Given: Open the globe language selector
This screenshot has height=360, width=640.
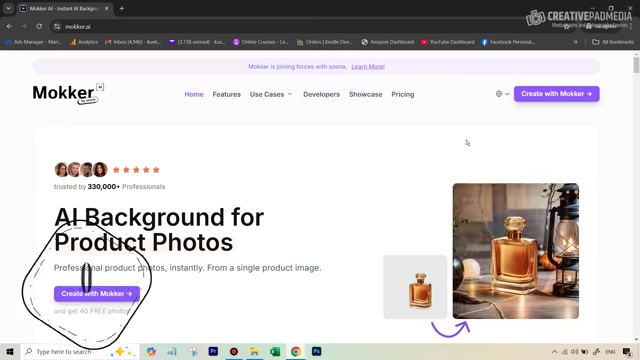Looking at the screenshot, I should 502,94.
